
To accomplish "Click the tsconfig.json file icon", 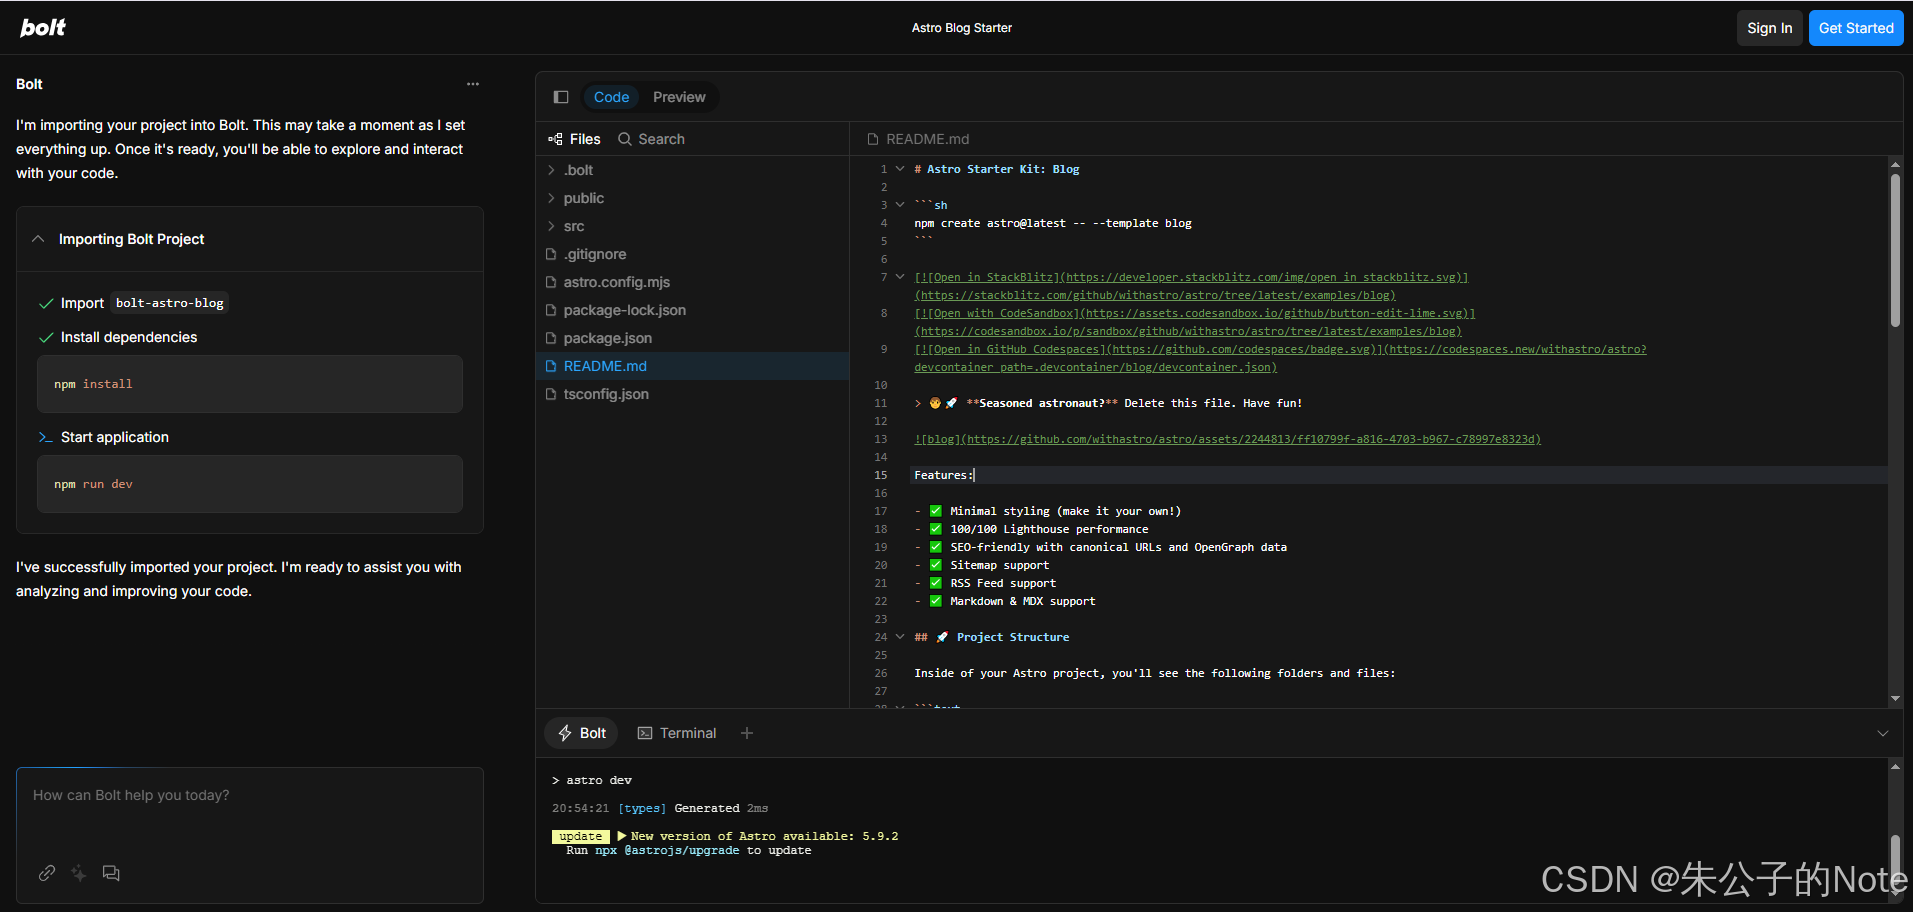I will [x=551, y=394].
